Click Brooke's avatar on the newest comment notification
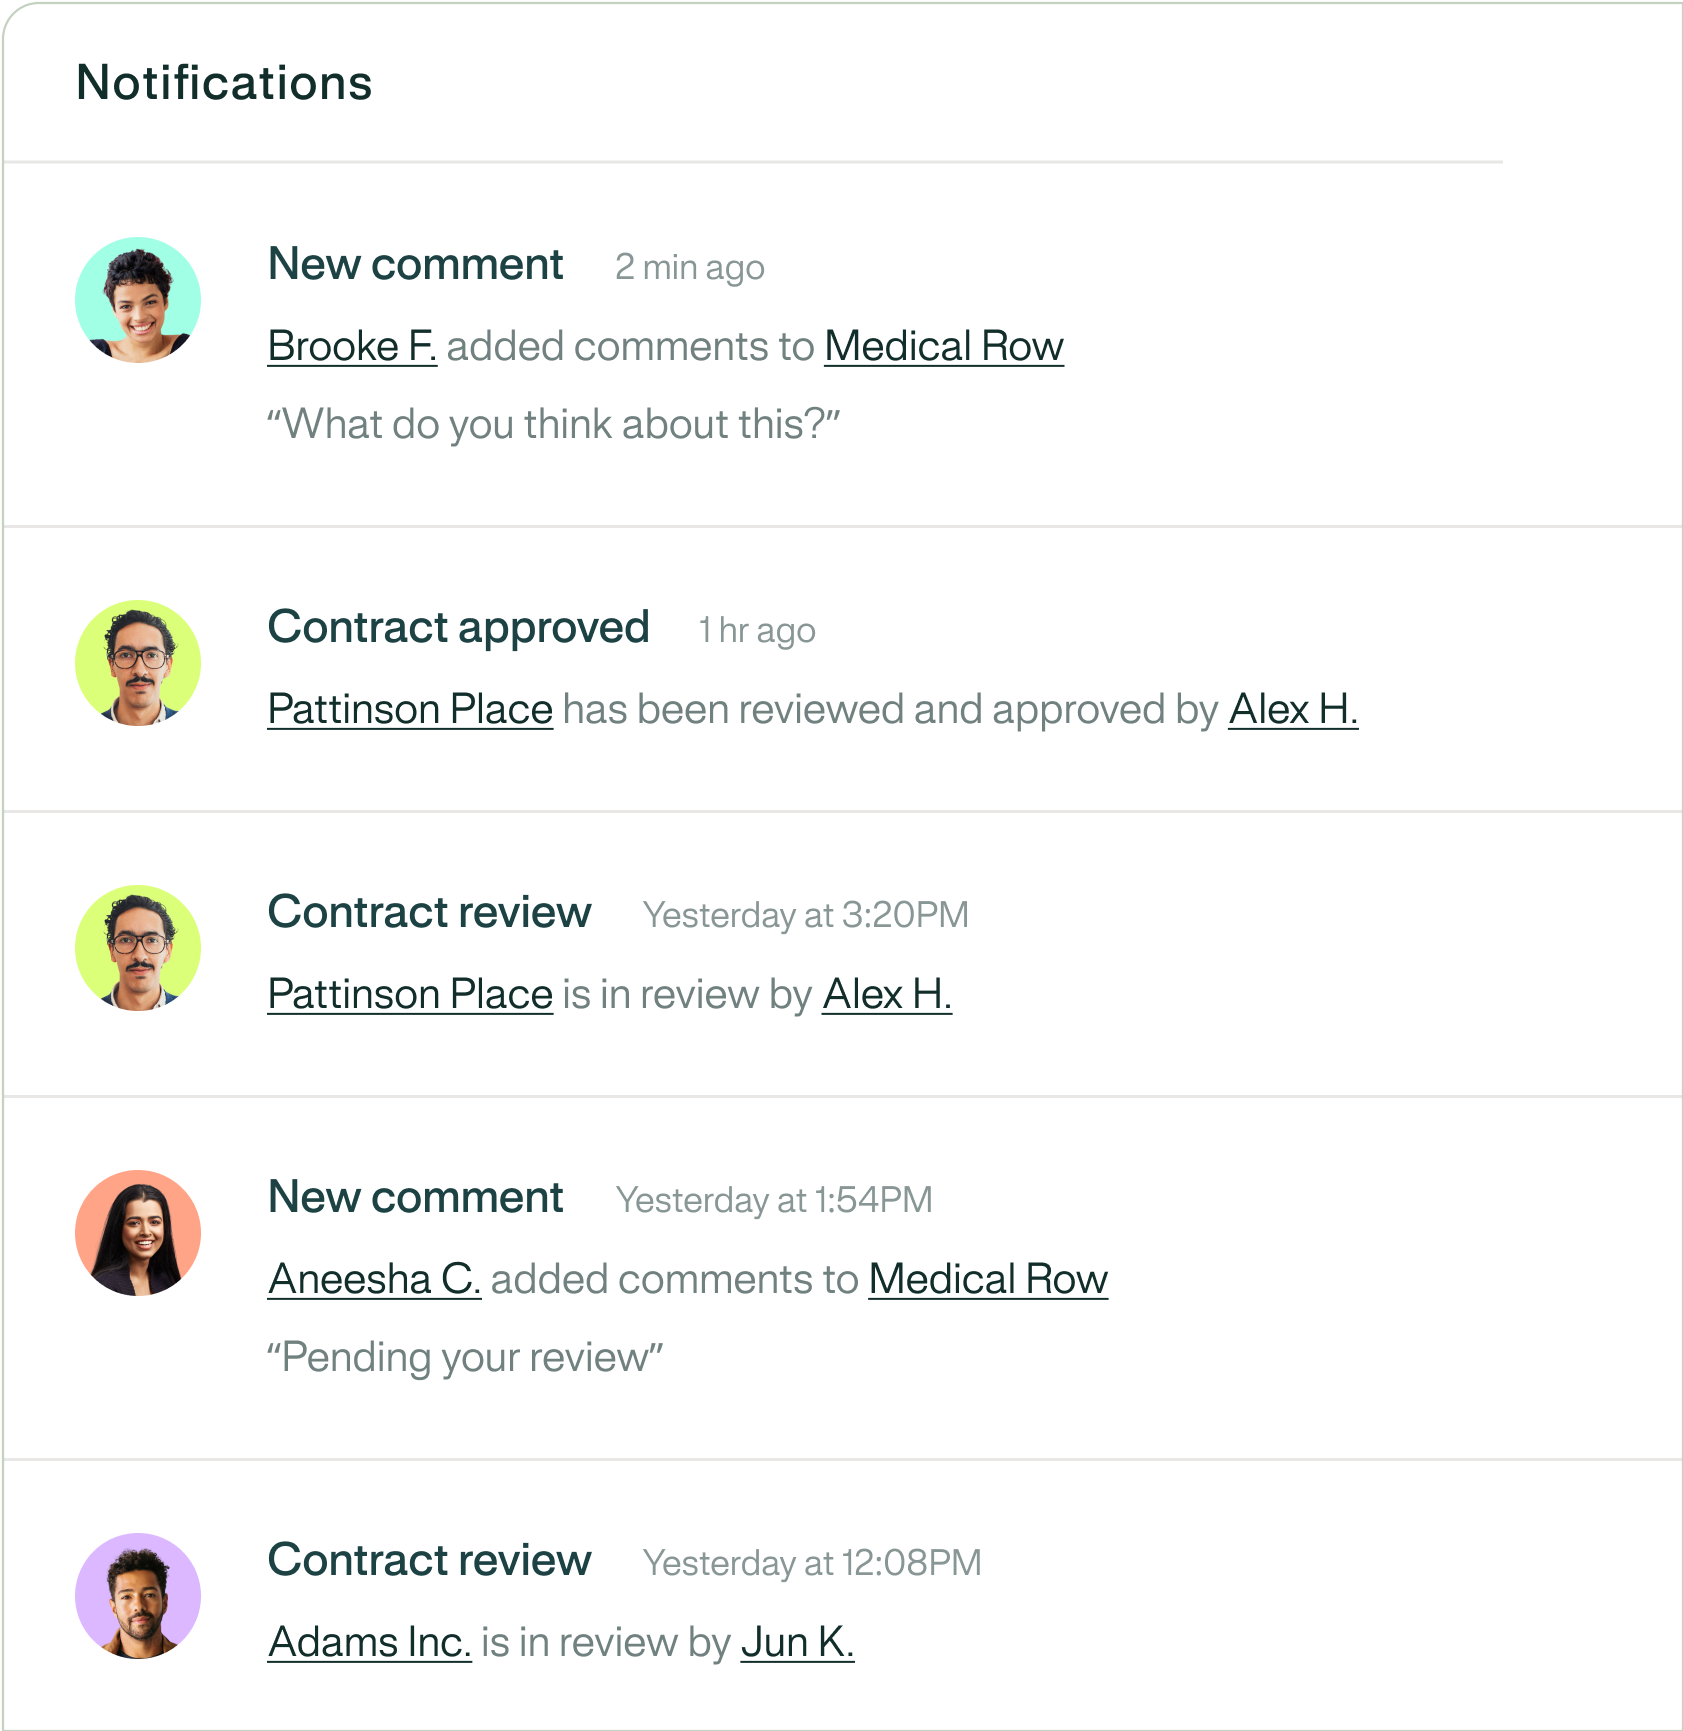The height and width of the screenshot is (1731, 1683). click(138, 300)
